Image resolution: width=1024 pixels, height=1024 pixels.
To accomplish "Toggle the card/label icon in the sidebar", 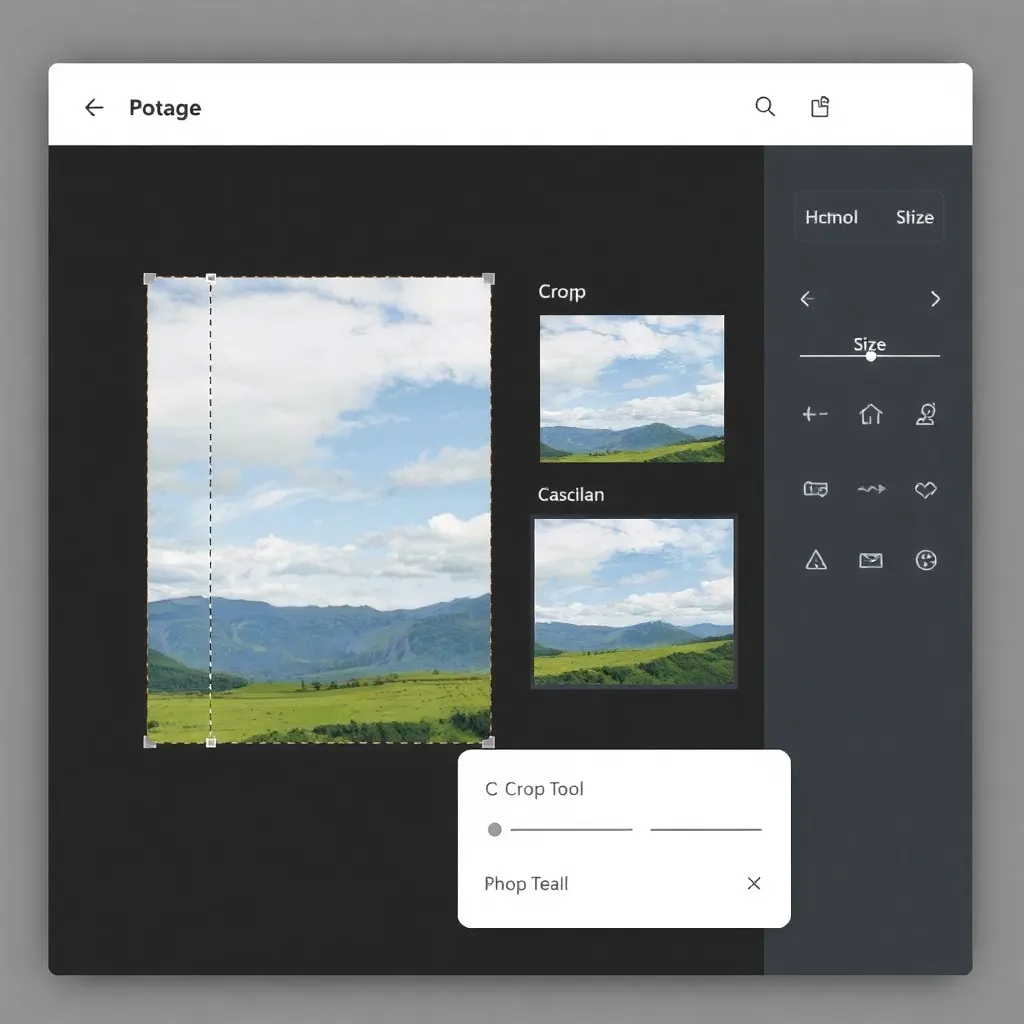I will (x=815, y=489).
